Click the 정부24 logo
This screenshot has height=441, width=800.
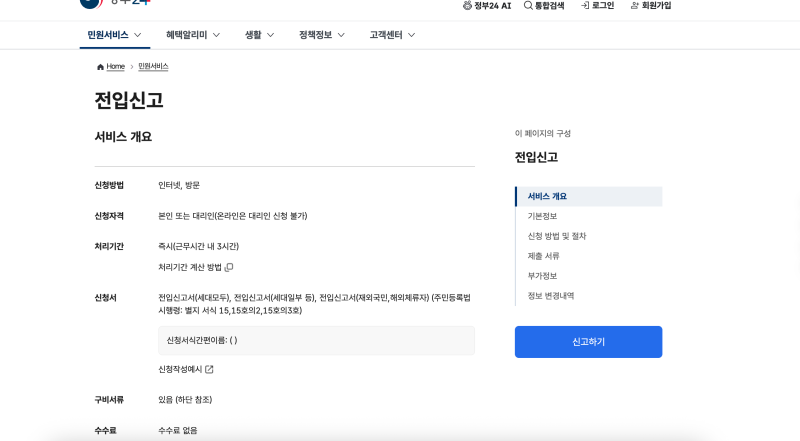point(115,3)
